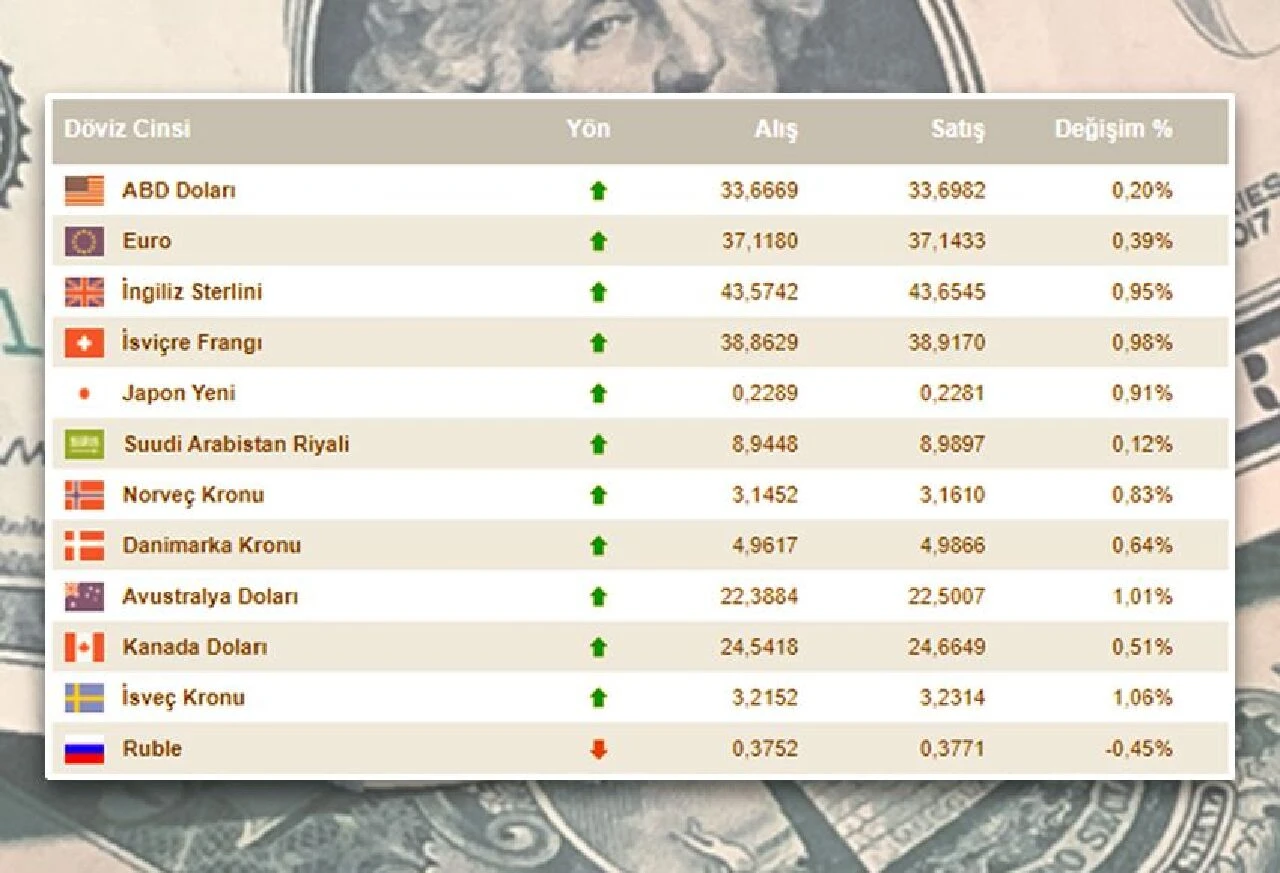Select the Suudi Arabistan Riyali flag

[x=85, y=444]
